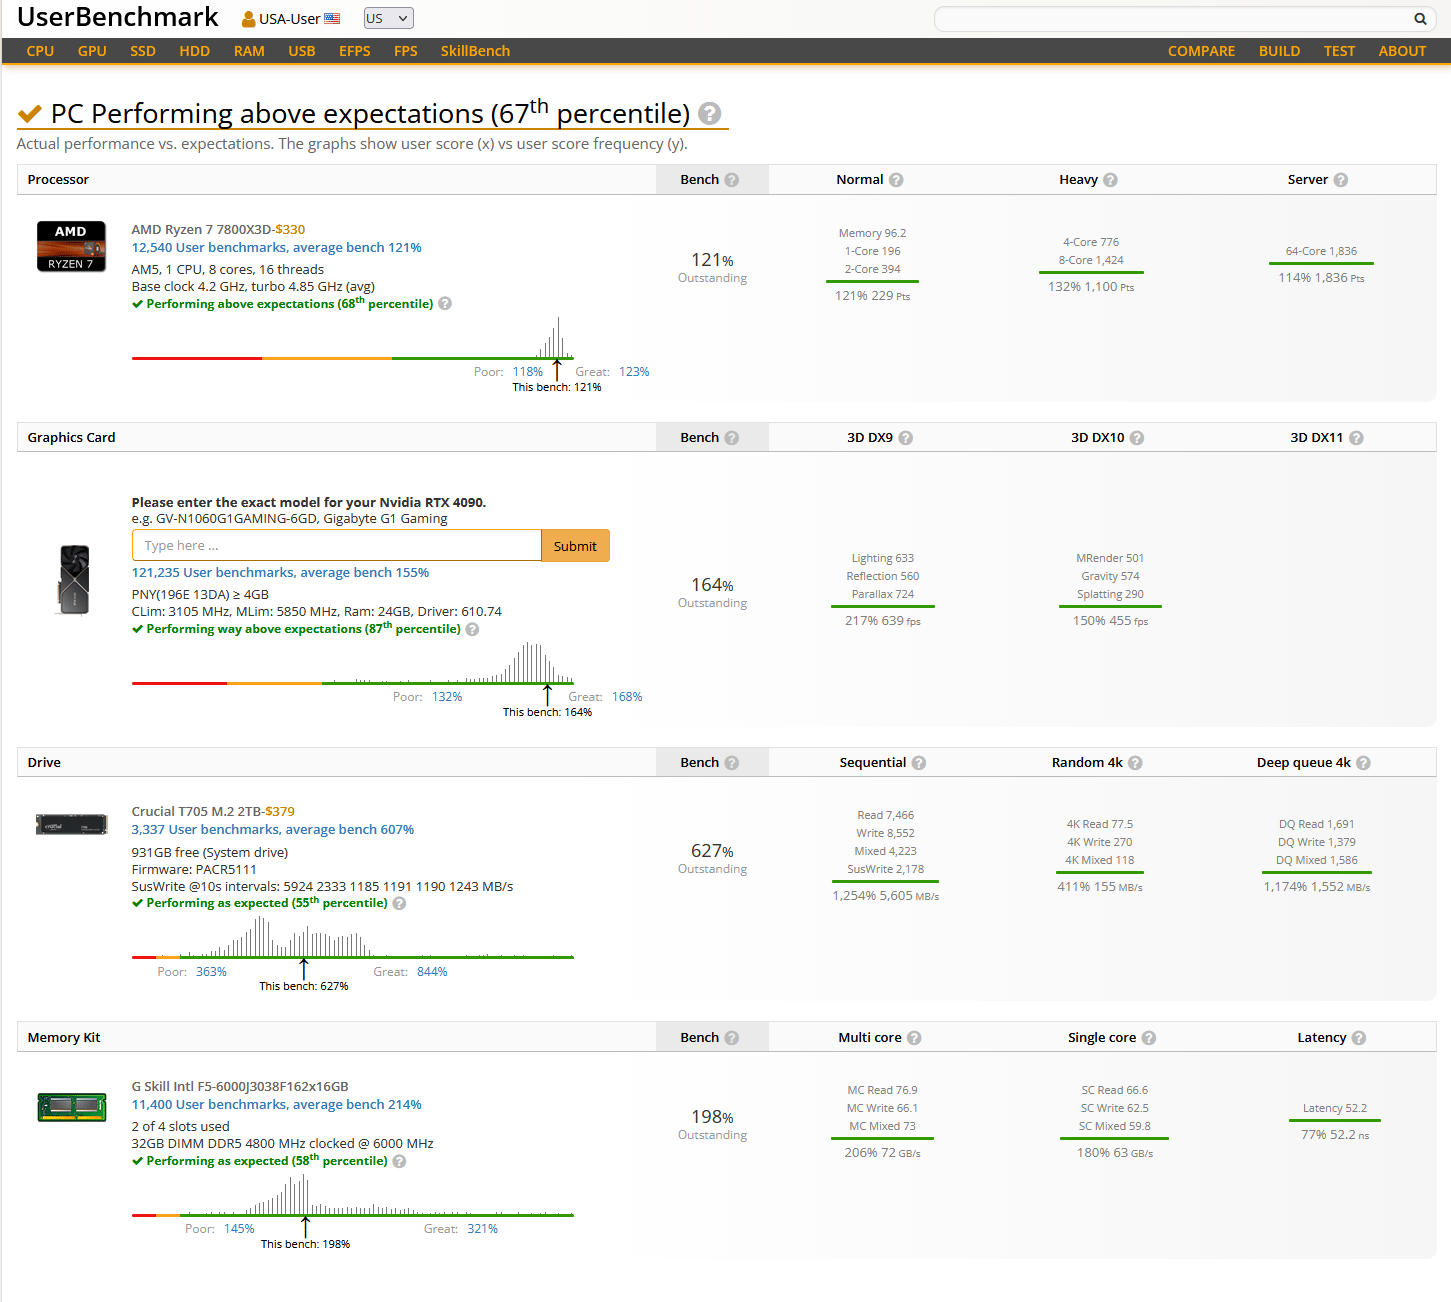Open help icon next to Random 4k
This screenshot has width=1451, height=1302.
point(1135,763)
